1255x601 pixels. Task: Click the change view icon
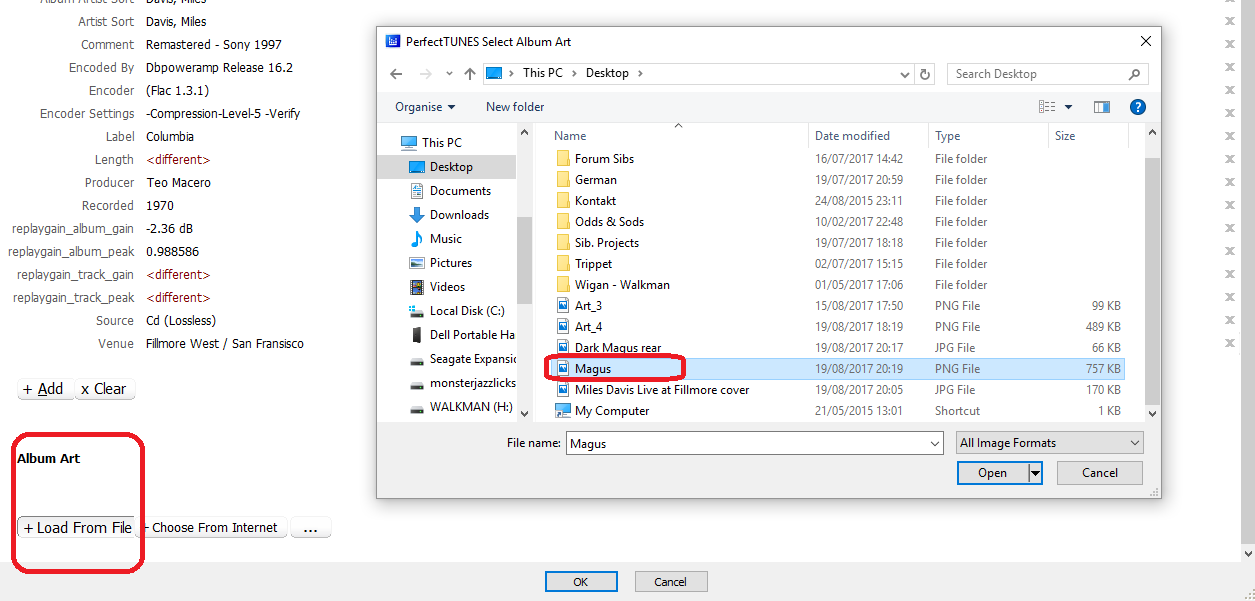pos(1048,107)
